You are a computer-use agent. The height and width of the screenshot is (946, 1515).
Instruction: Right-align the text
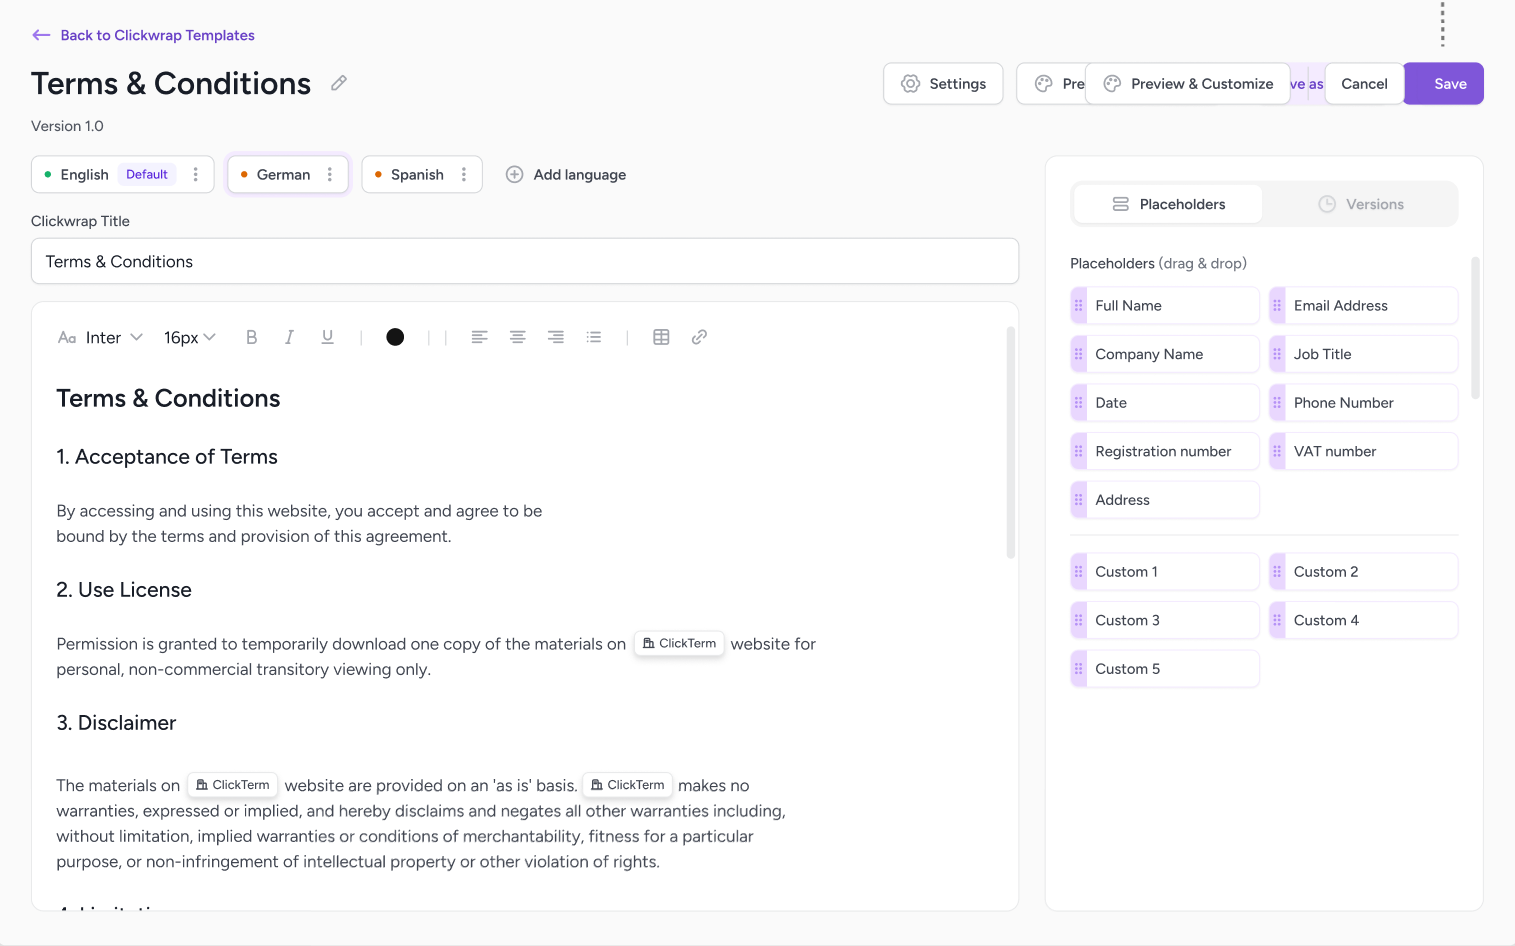tap(555, 337)
